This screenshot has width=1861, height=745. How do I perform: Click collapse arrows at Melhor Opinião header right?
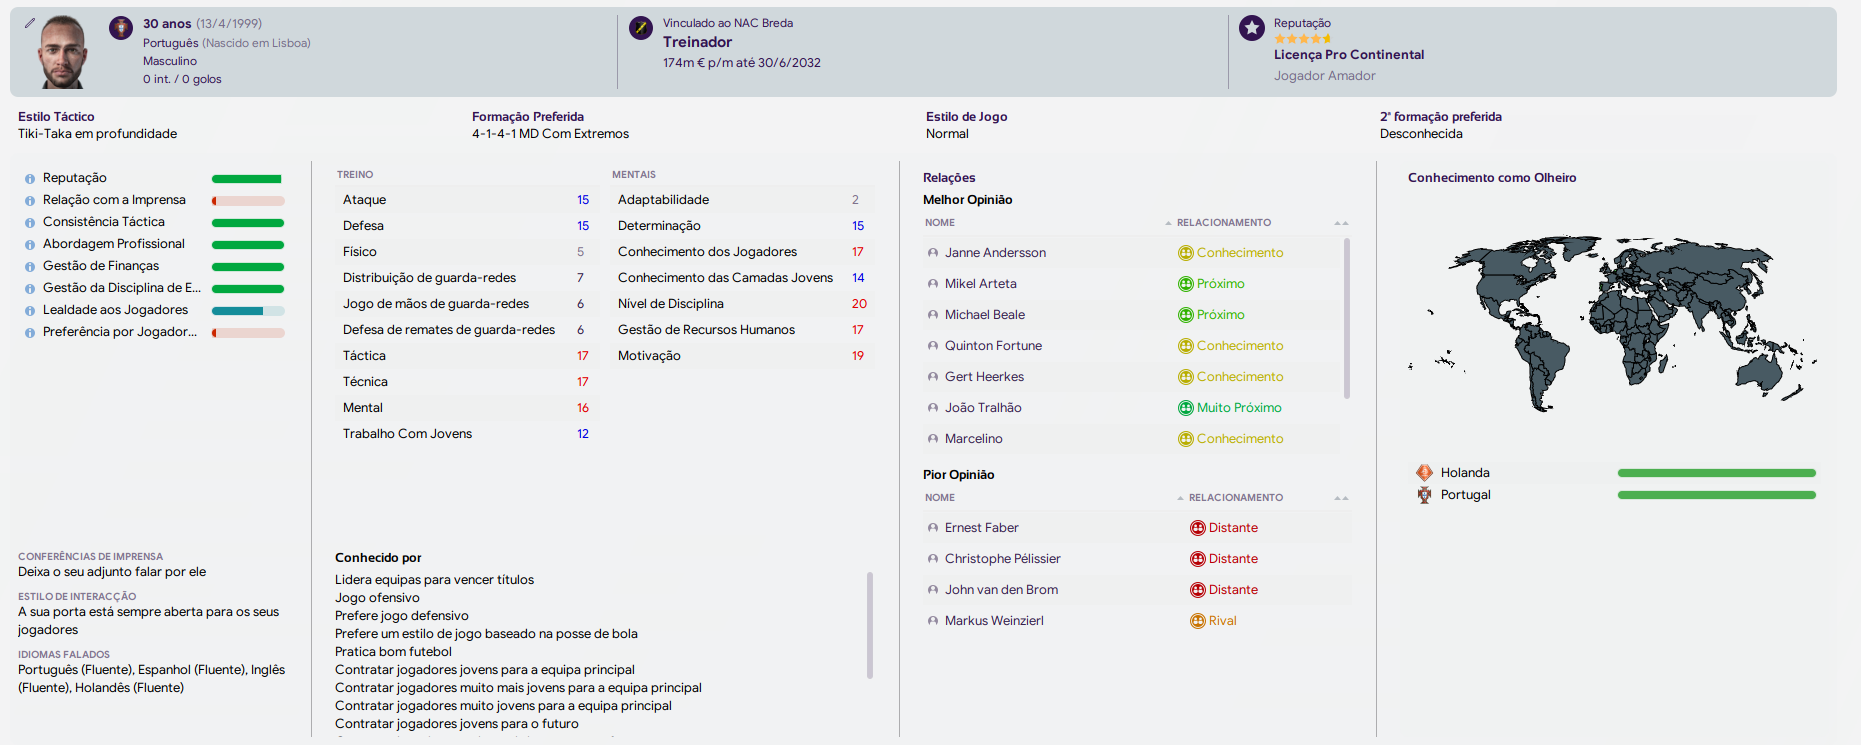tap(1341, 223)
